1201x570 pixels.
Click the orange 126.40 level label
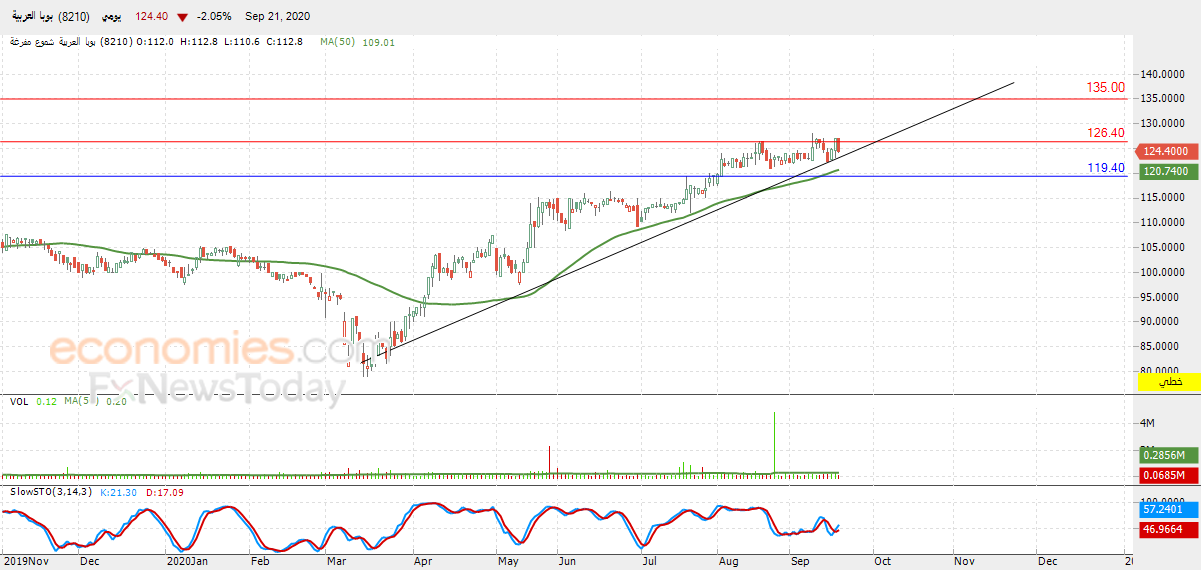pos(1106,132)
